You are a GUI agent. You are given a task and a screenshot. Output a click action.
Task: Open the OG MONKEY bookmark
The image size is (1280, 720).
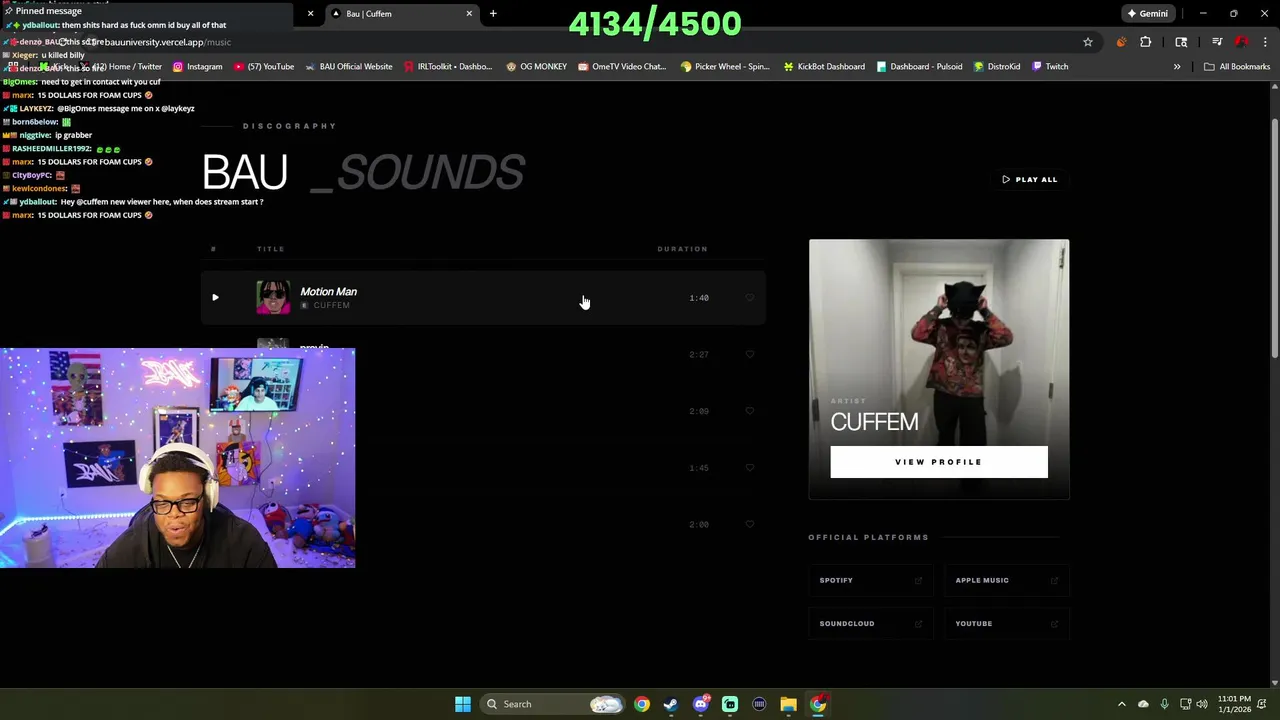536,66
